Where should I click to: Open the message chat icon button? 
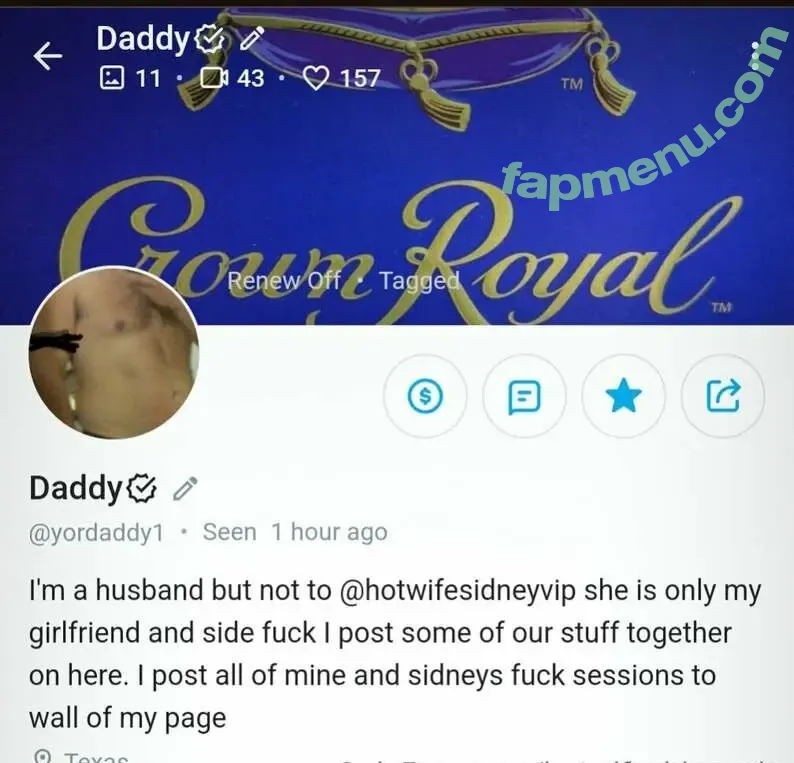point(524,396)
